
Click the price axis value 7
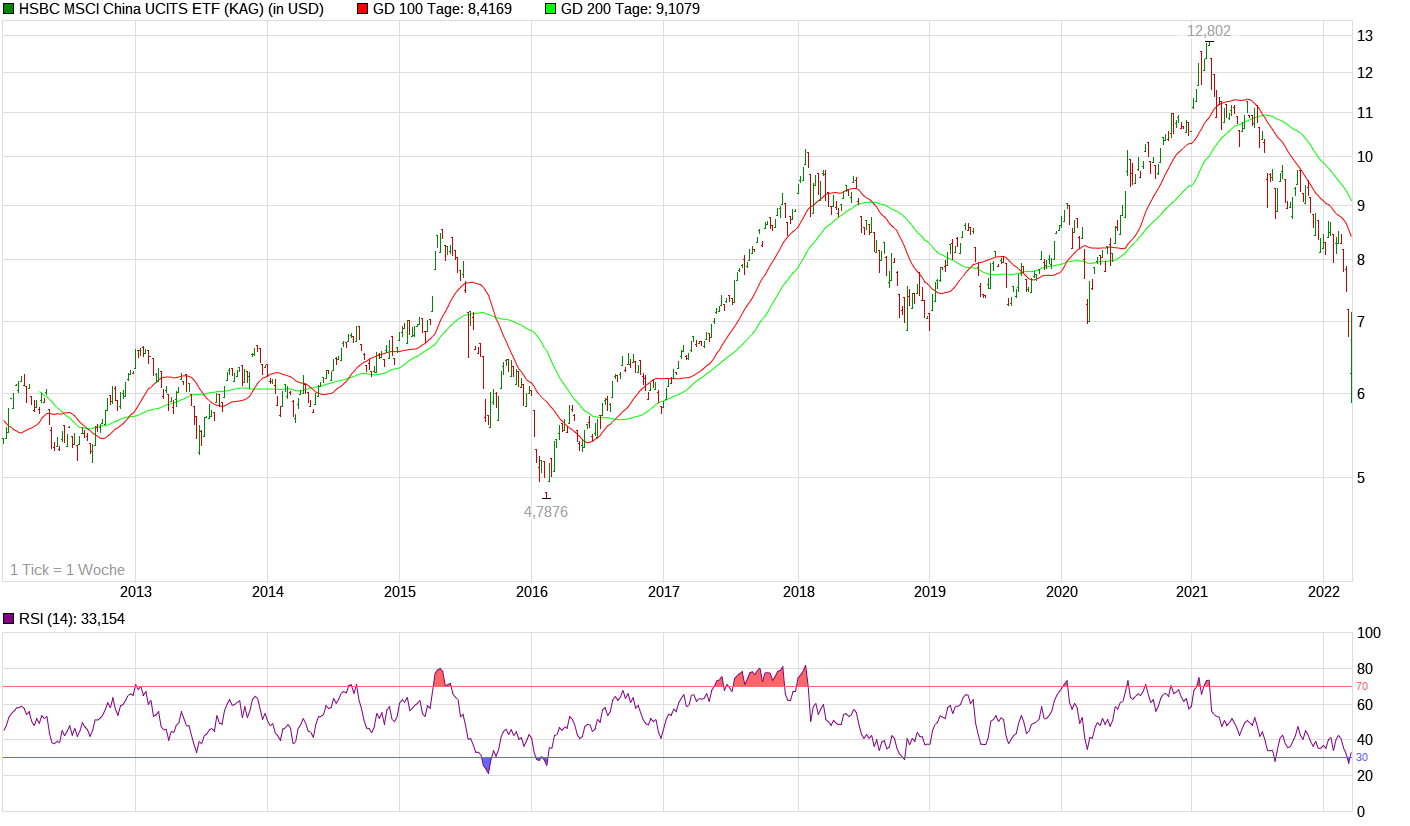tap(1360, 322)
